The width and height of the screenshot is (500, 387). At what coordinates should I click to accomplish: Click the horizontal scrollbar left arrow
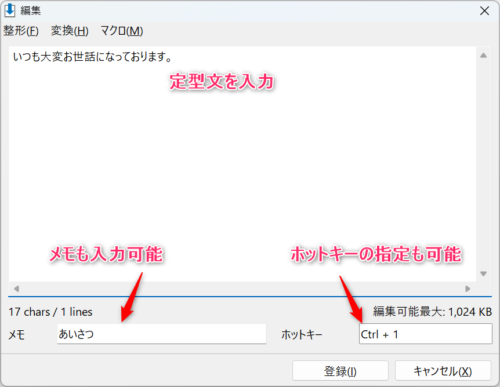tap(16, 288)
